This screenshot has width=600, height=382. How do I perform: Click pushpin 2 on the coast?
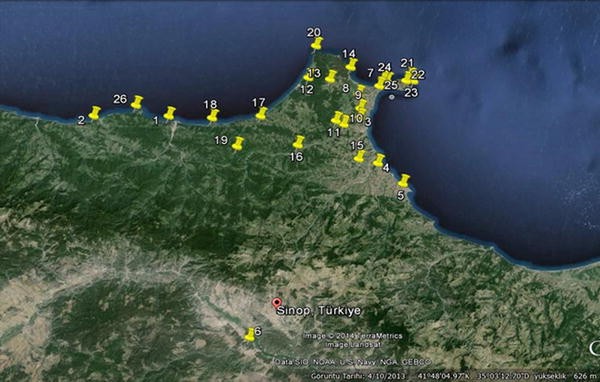[x=95, y=113]
